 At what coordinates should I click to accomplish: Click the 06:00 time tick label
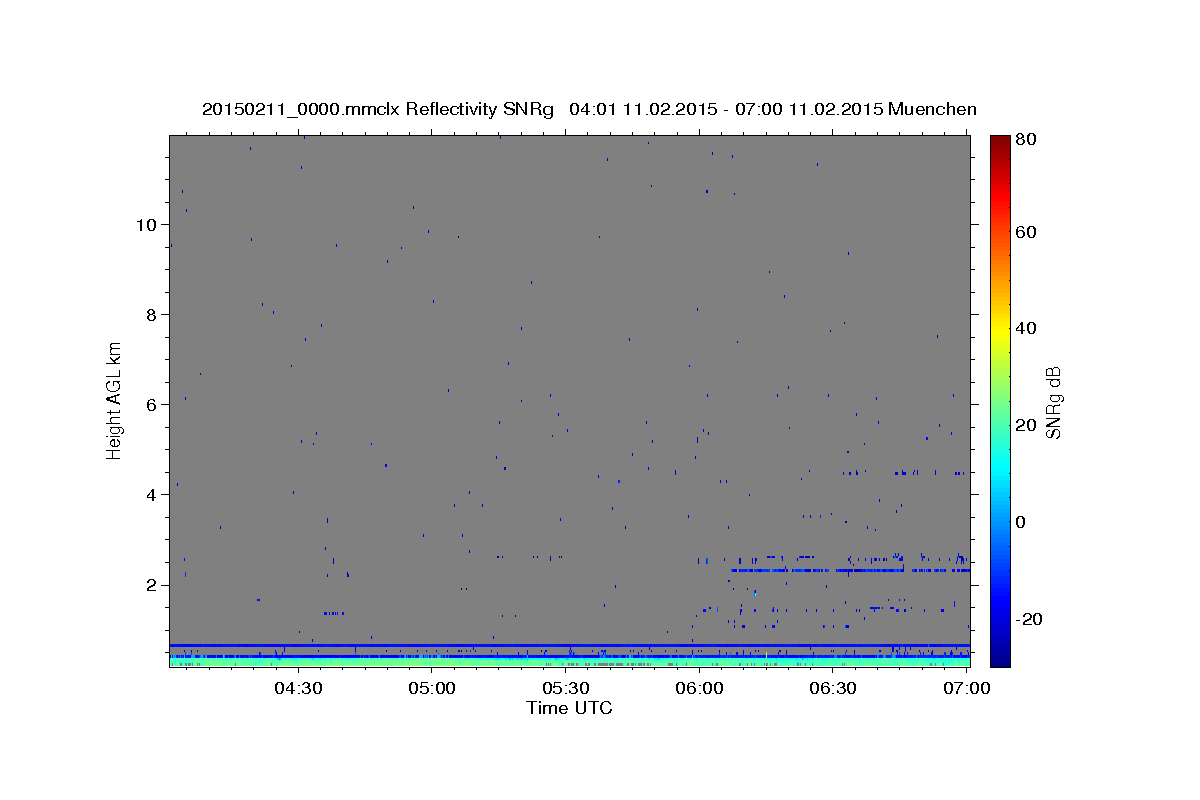pyautogui.click(x=699, y=688)
